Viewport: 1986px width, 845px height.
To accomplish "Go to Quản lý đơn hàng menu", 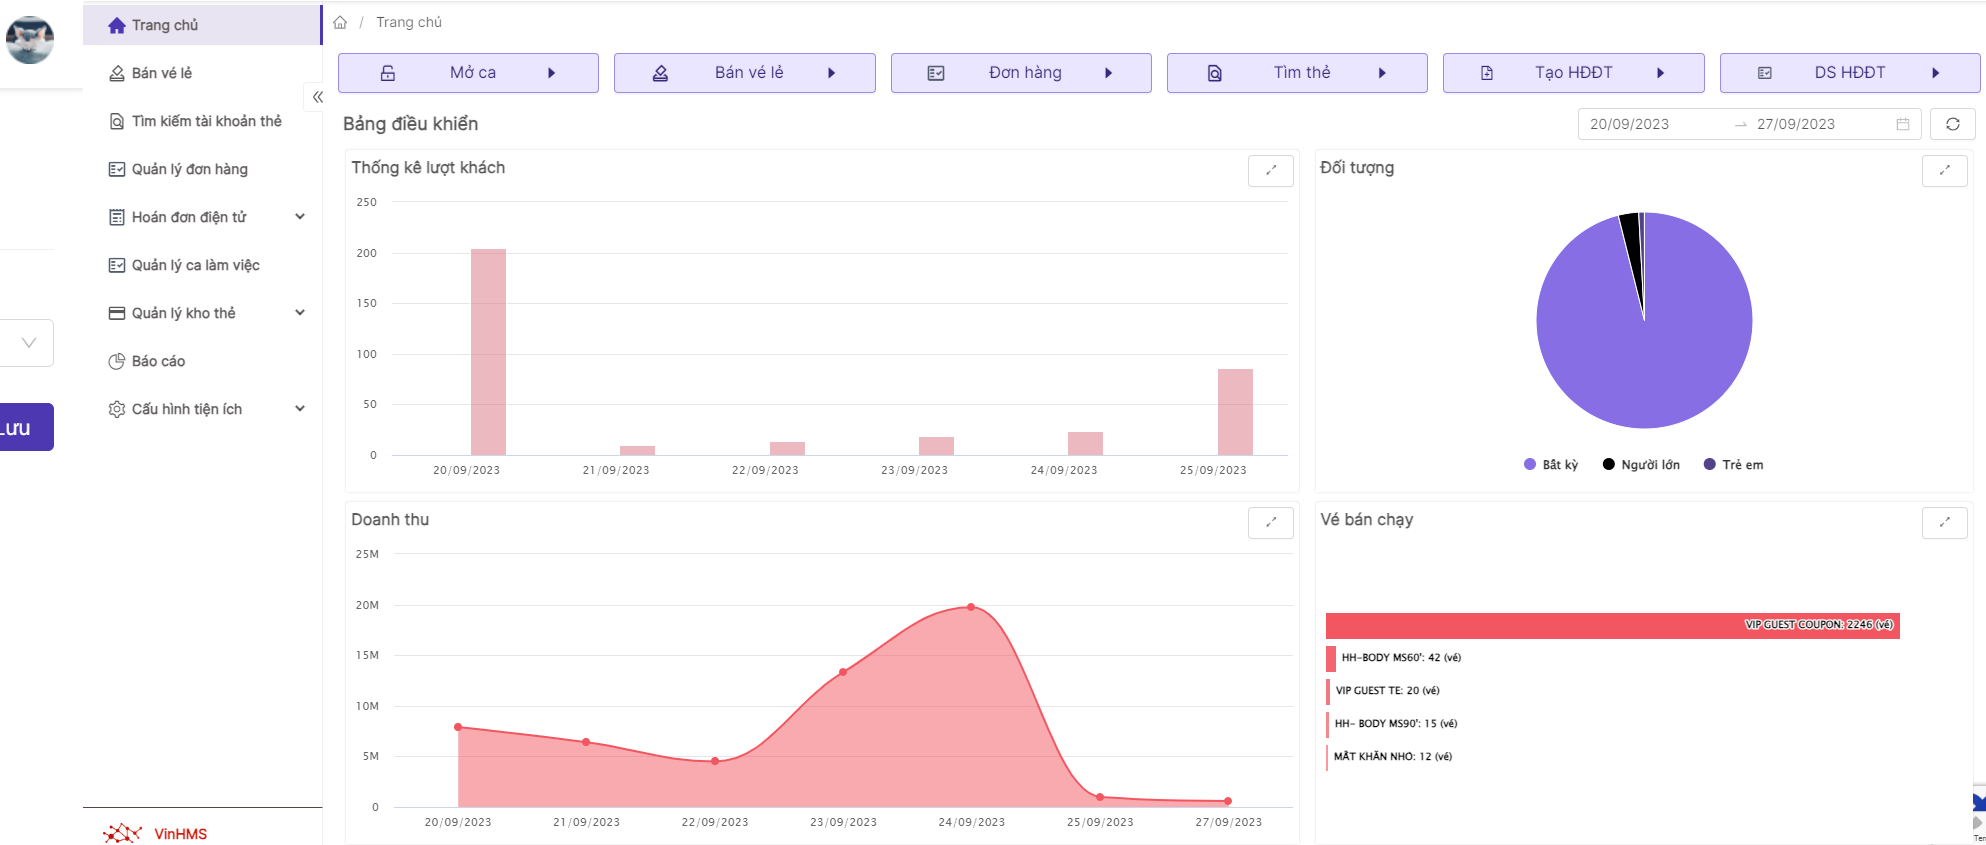I will [x=189, y=169].
